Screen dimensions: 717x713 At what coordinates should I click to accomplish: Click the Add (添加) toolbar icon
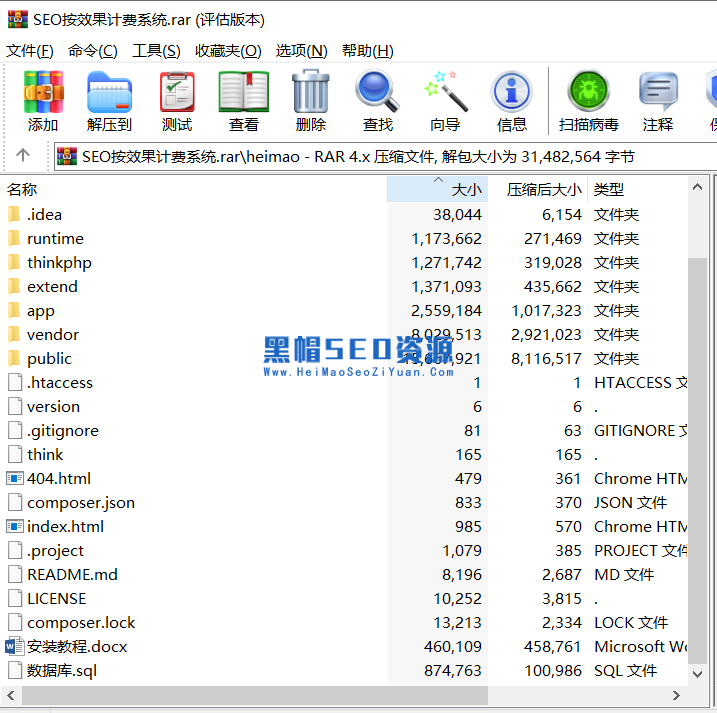tap(43, 101)
